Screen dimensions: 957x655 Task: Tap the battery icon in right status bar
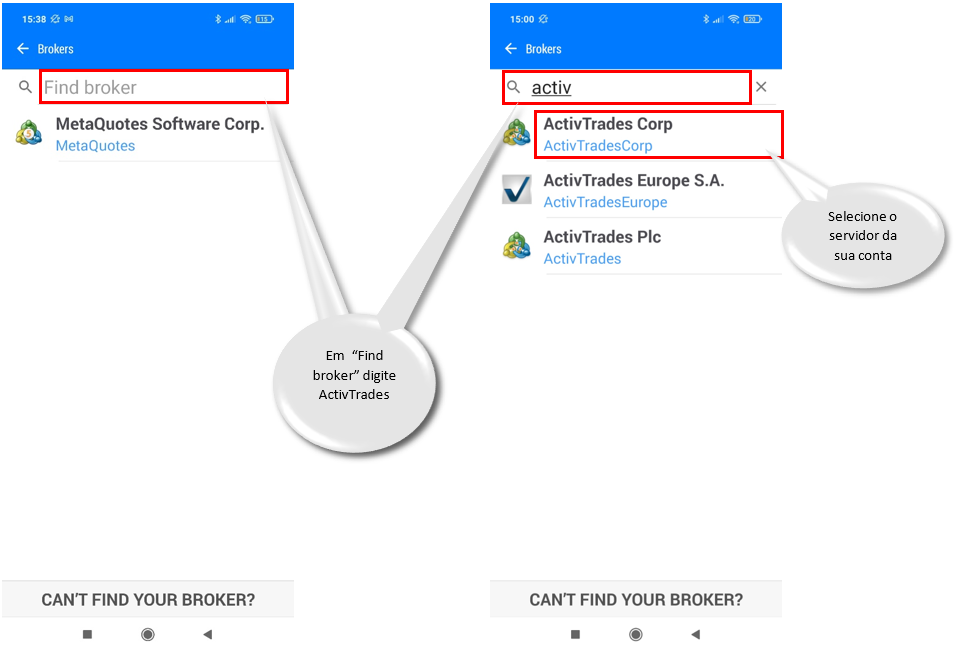(753, 19)
